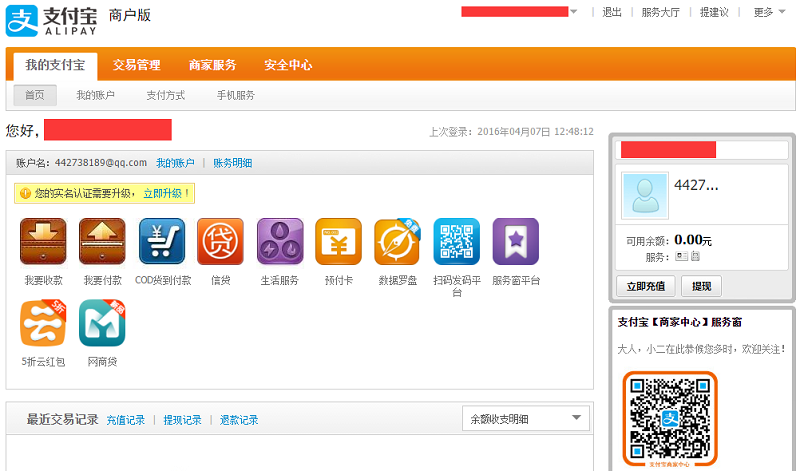
Task: Open the 余额收支明细 dropdown
Action: tap(526, 418)
